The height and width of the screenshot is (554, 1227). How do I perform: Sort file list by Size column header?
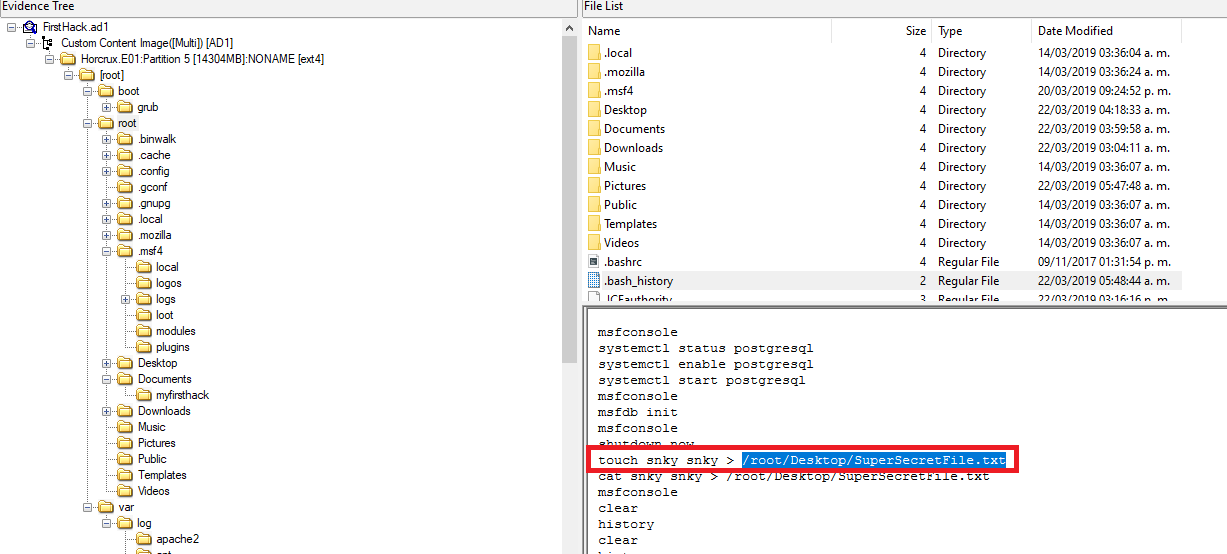pos(915,31)
